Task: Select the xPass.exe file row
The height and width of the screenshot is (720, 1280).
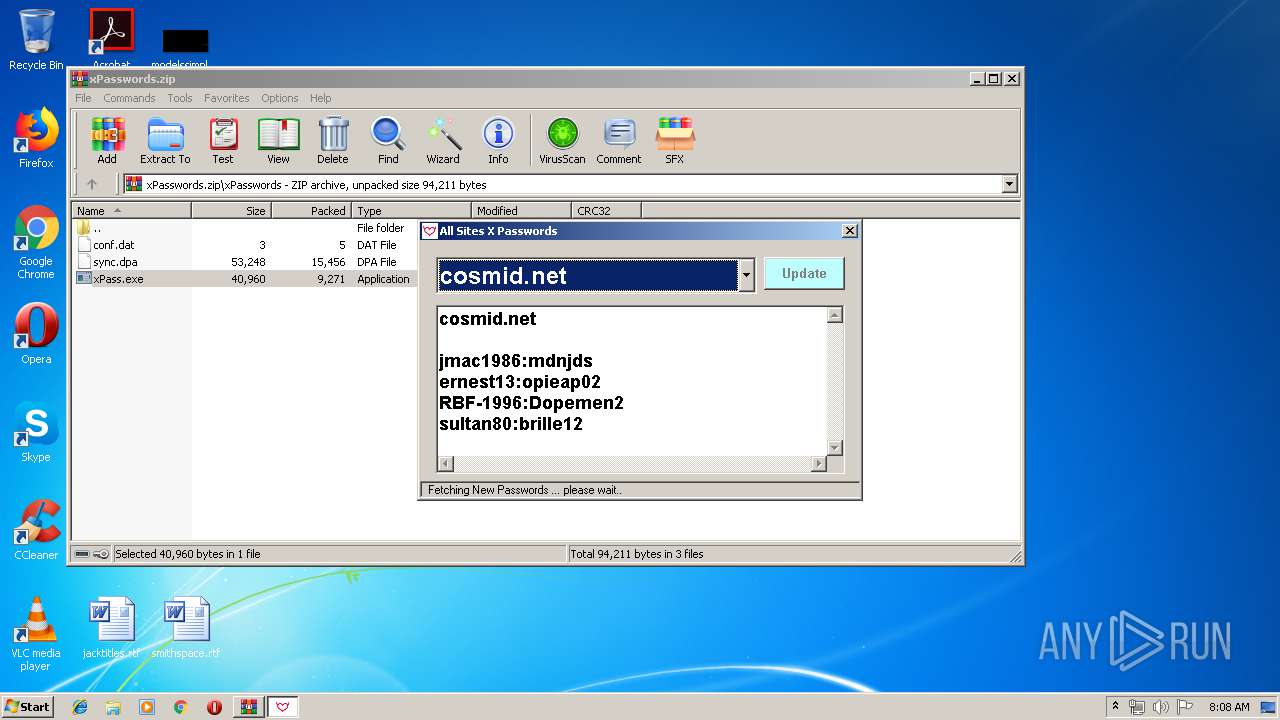Action: [x=245, y=279]
